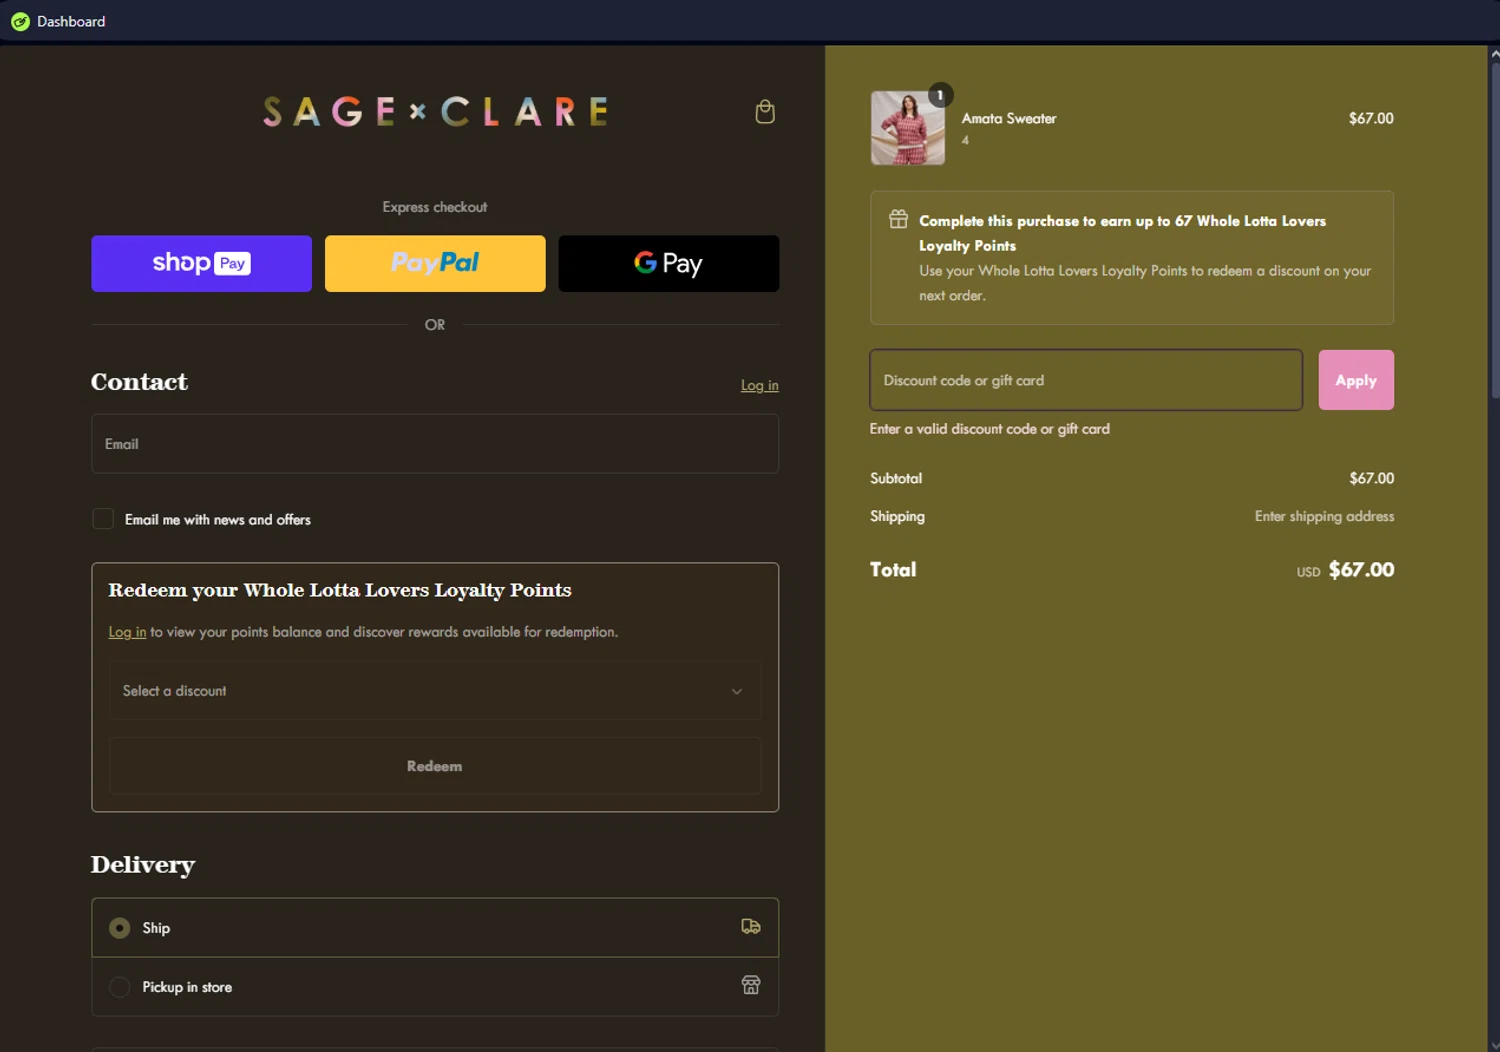Screen dimensions: 1500x1052
Task: Click 'Redeem your Whole Lotta Lovers' heading
Action: pyautogui.click(x=340, y=590)
